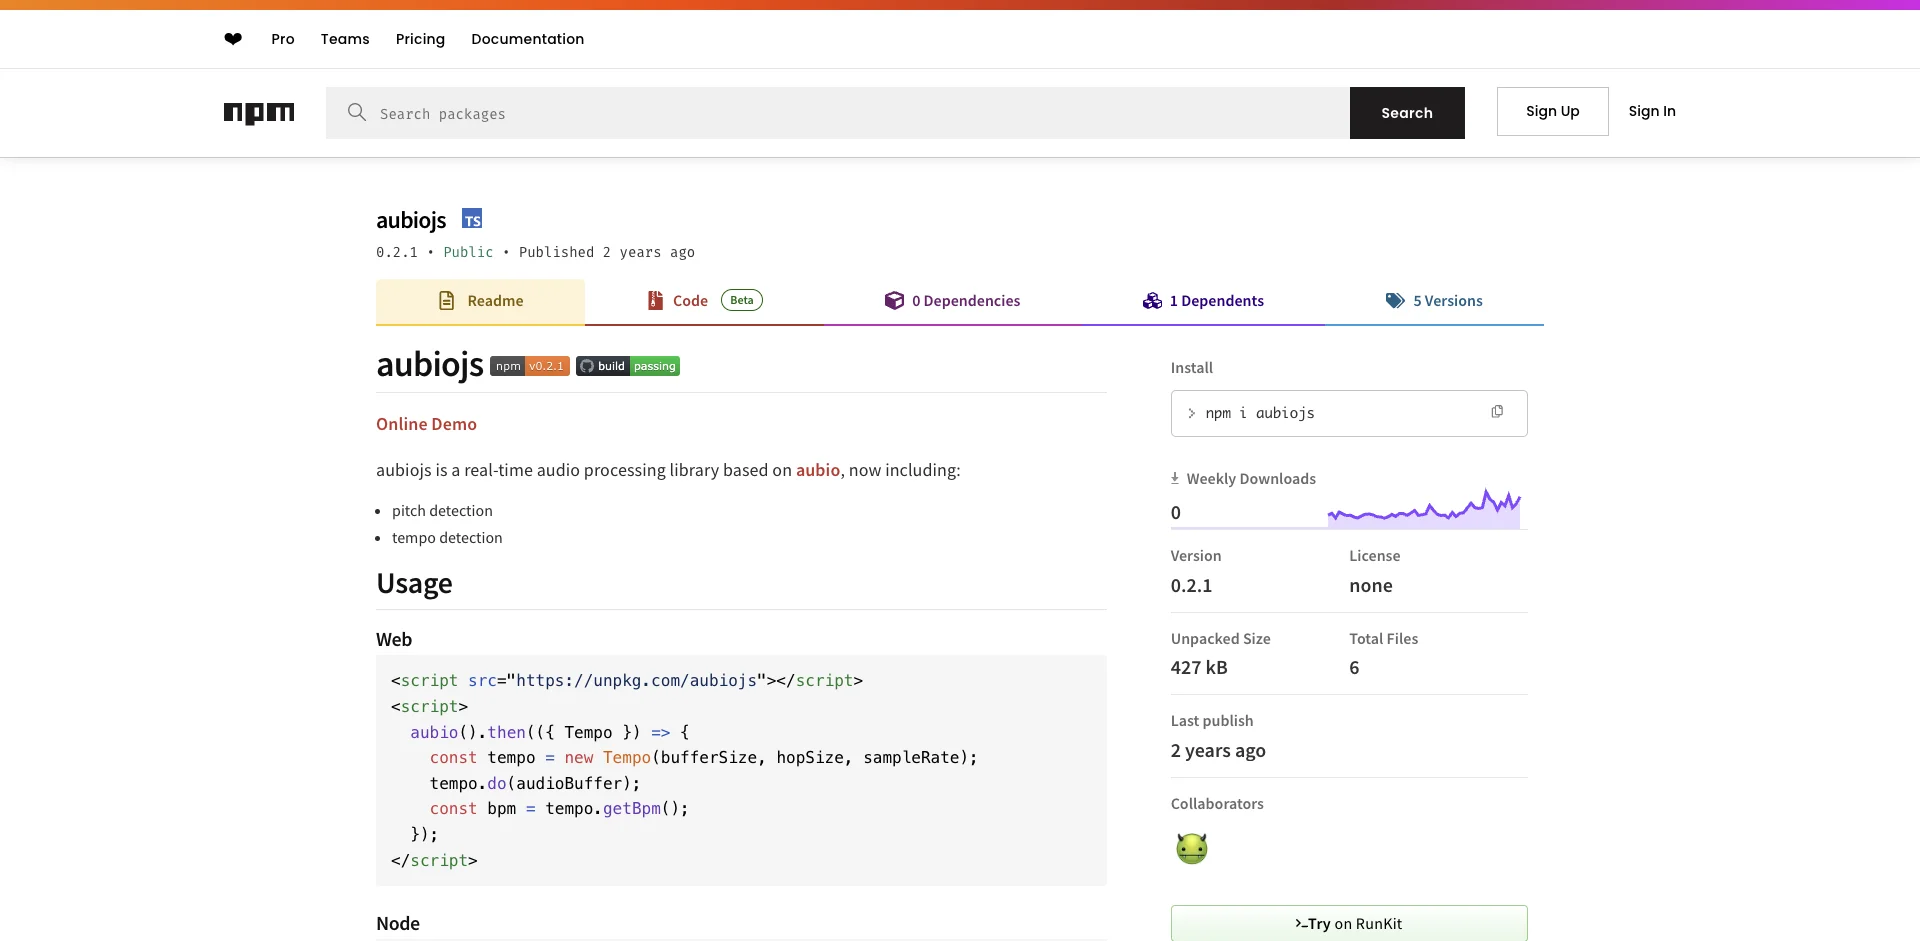This screenshot has height=941, width=1920.
Task: Open the Teams menu item
Action: (x=345, y=39)
